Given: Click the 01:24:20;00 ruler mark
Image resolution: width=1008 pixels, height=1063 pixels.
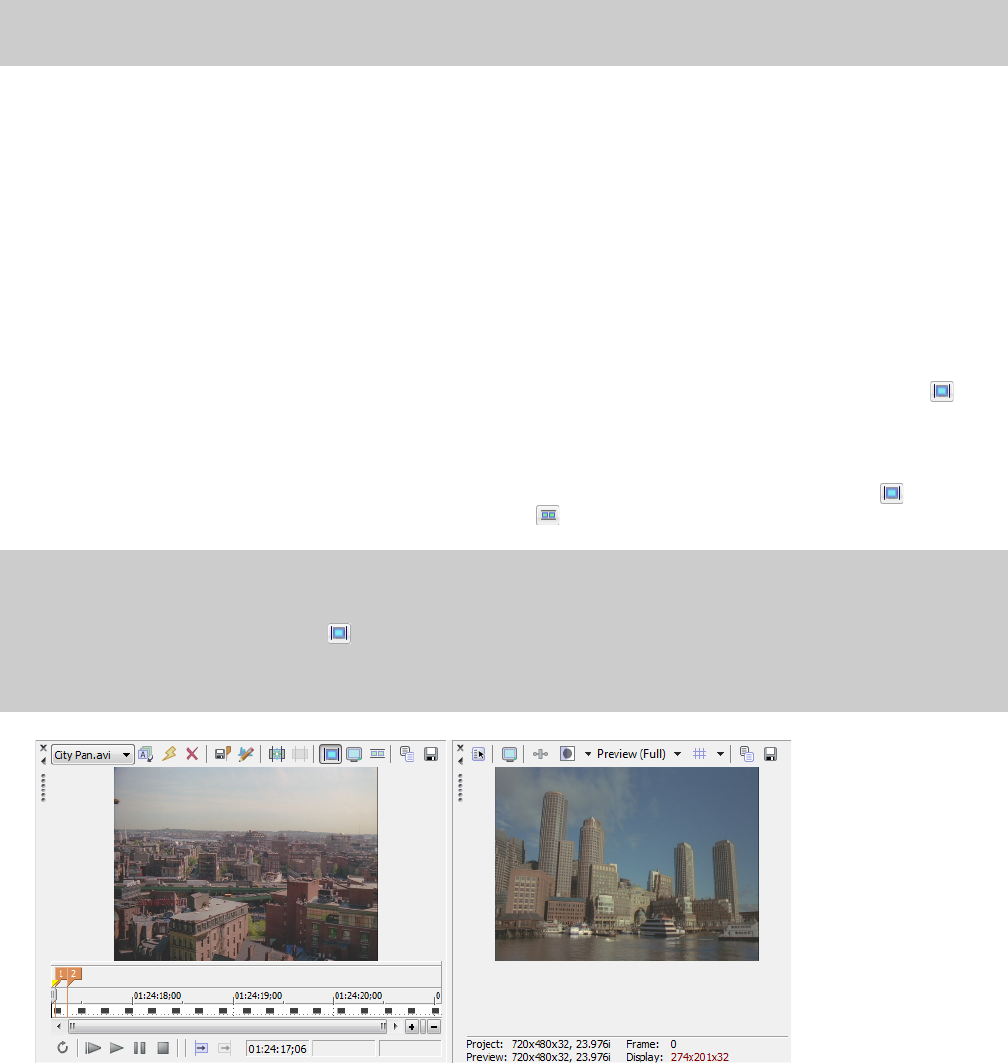Looking at the screenshot, I should [x=359, y=996].
